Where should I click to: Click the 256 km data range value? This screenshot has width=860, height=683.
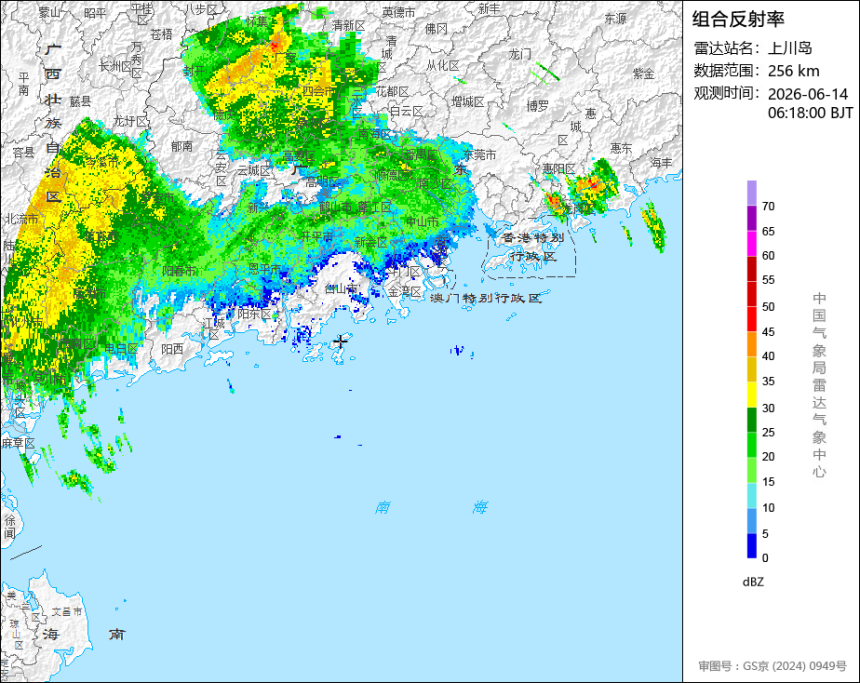coord(793,71)
